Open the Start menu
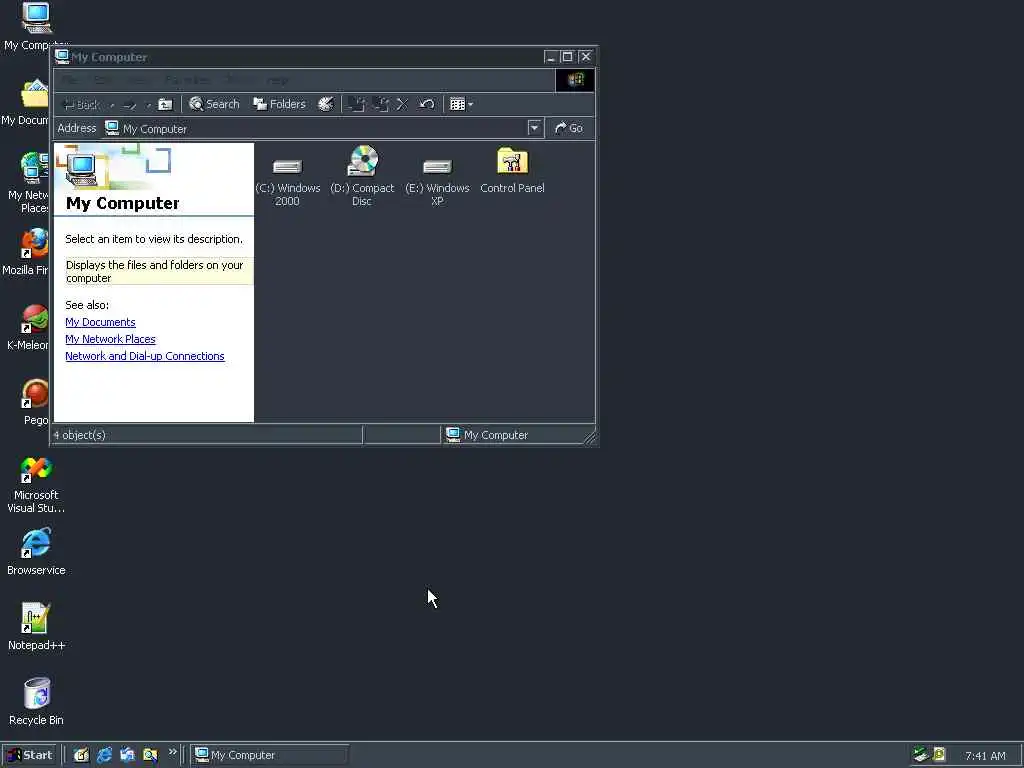 pos(30,755)
